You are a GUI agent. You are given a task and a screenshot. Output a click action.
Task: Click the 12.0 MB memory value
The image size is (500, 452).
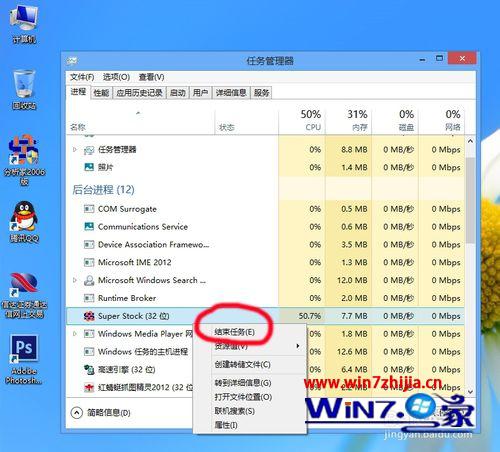[352, 280]
